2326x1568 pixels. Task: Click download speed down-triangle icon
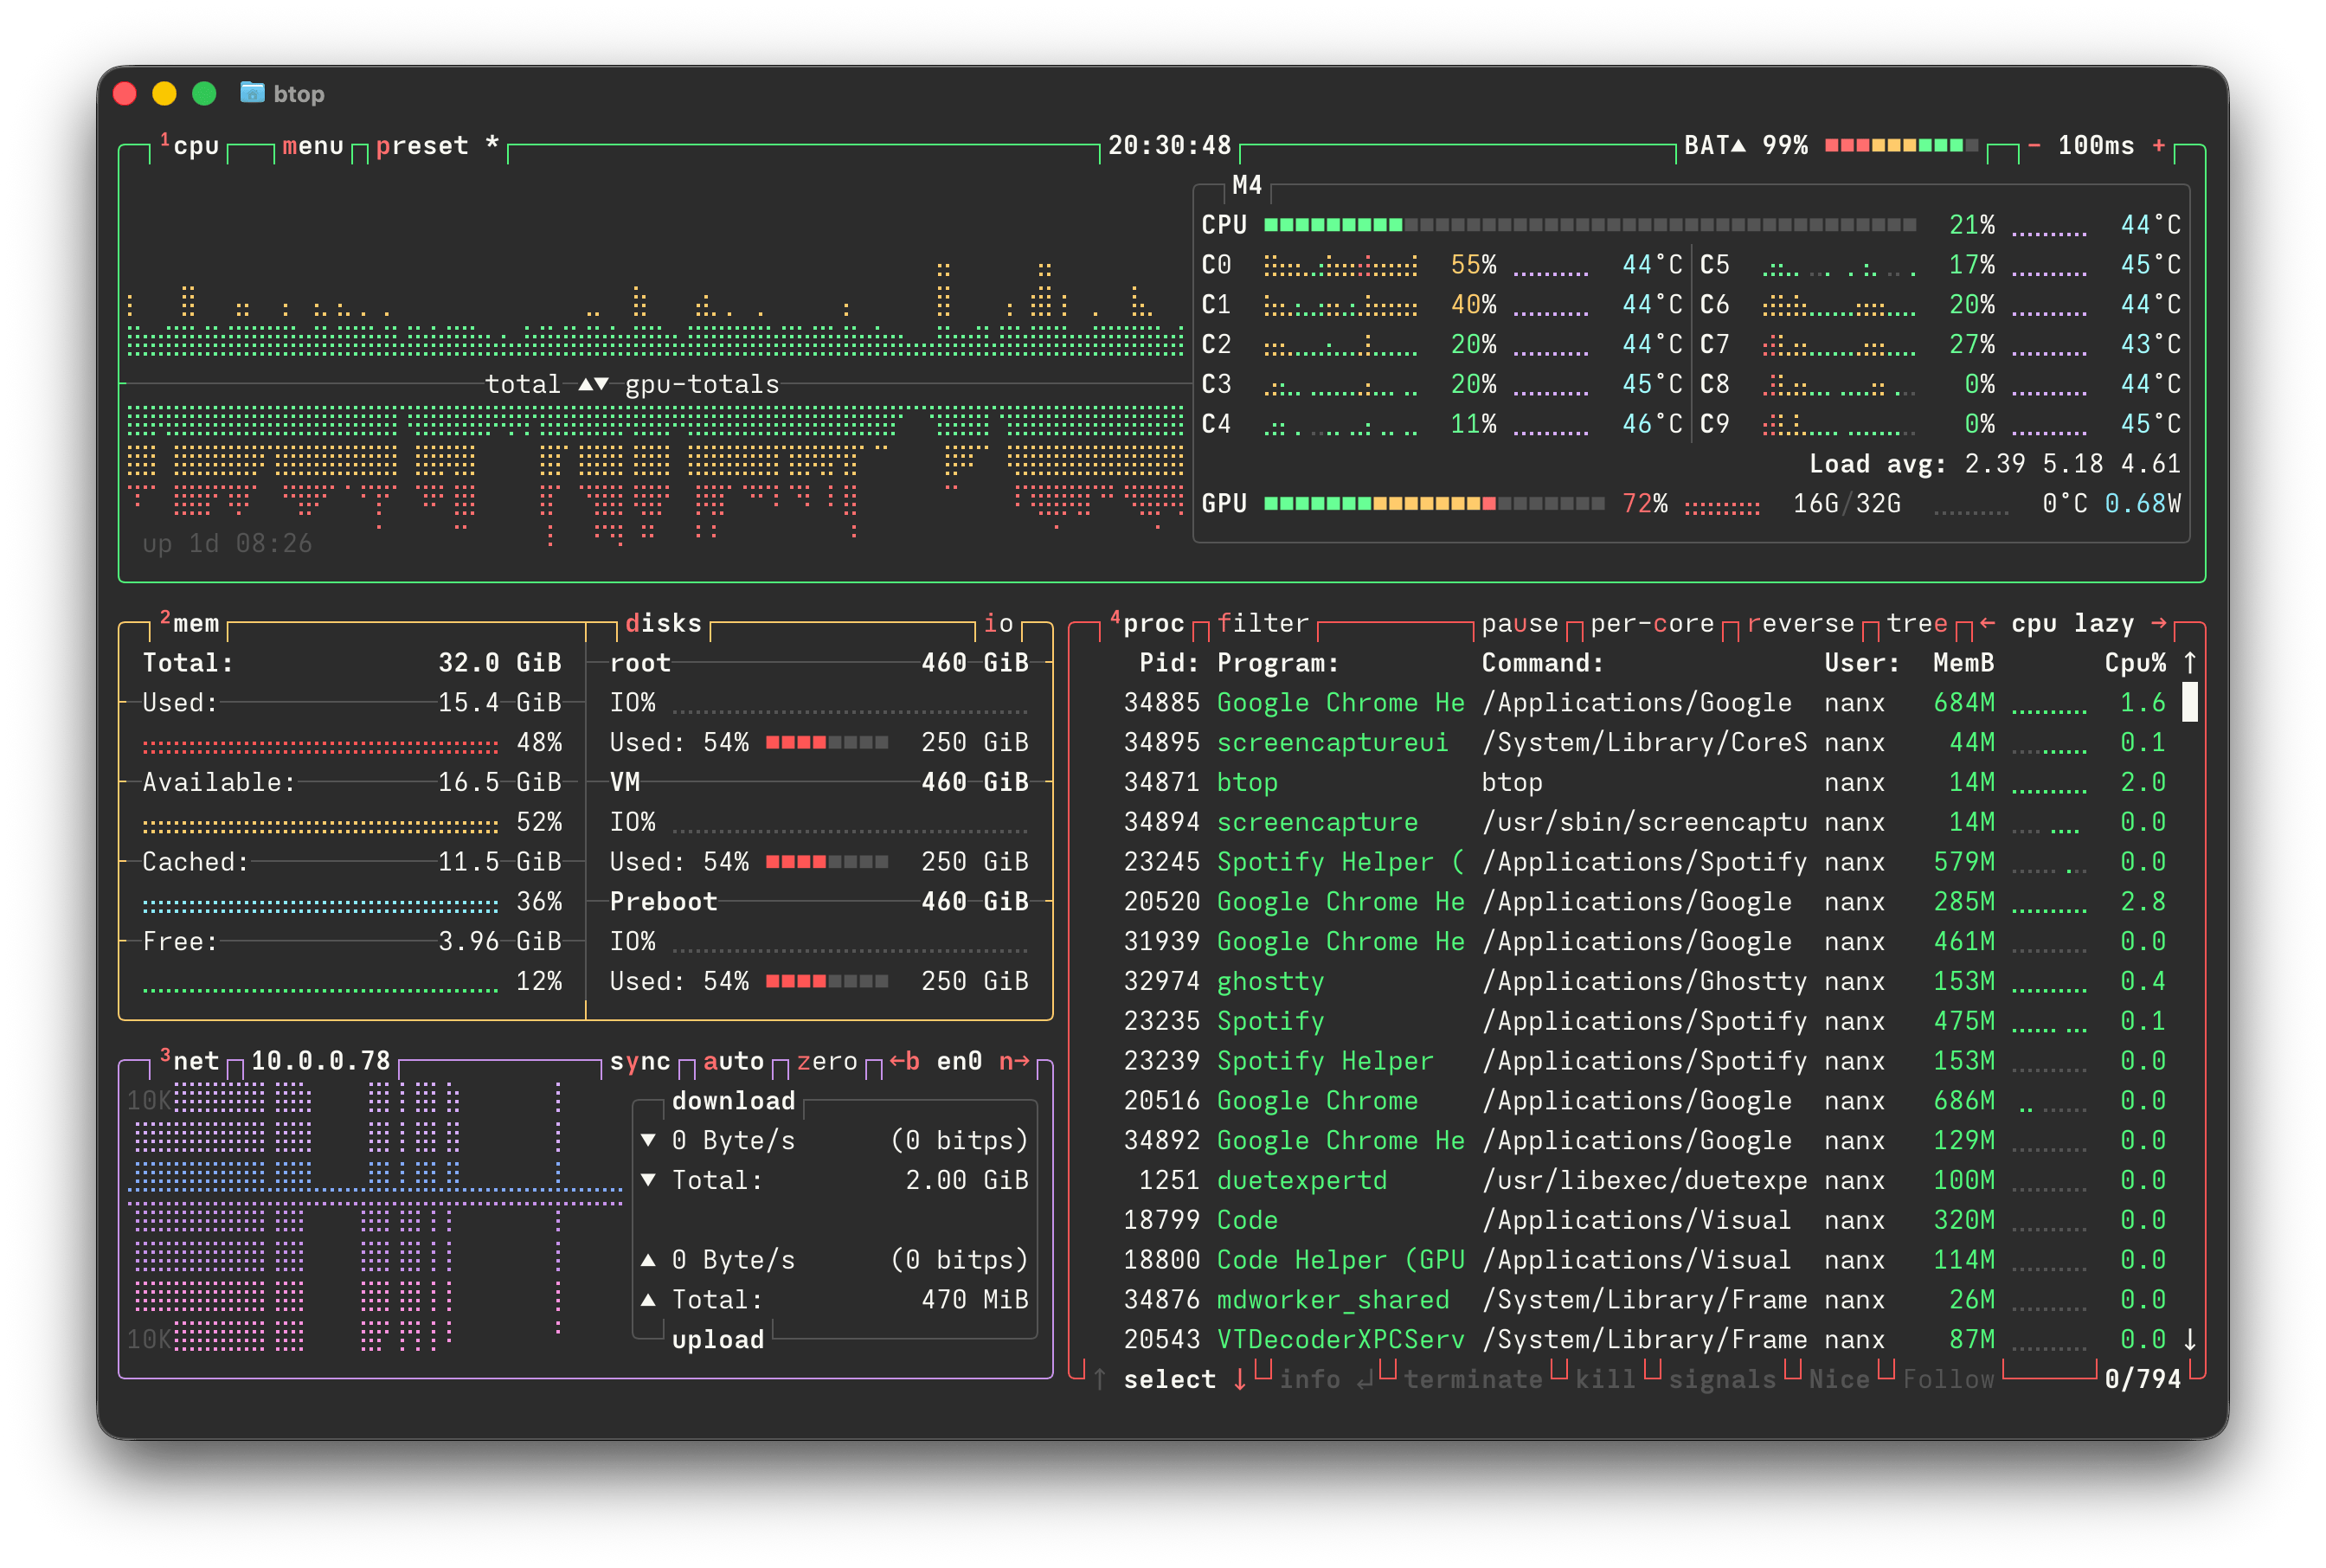click(648, 1140)
